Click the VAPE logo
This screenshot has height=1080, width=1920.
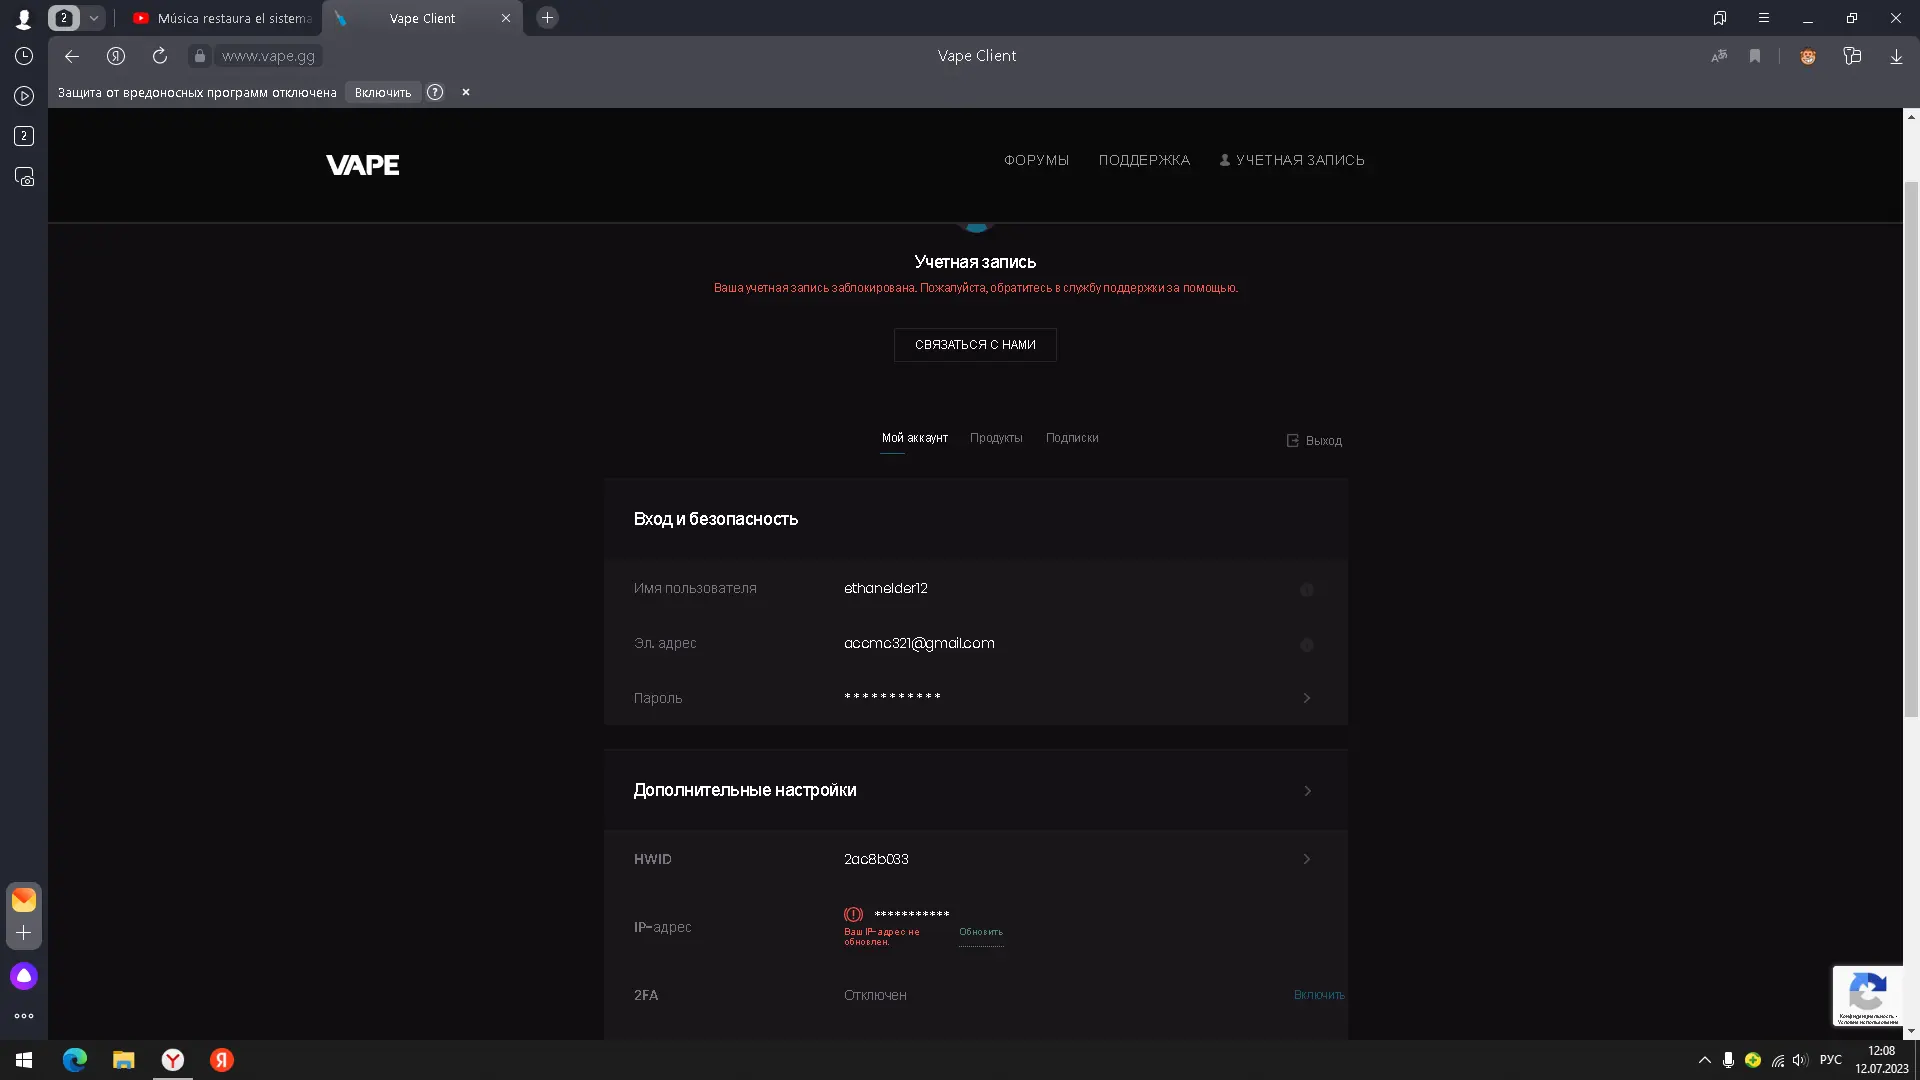tap(362, 165)
